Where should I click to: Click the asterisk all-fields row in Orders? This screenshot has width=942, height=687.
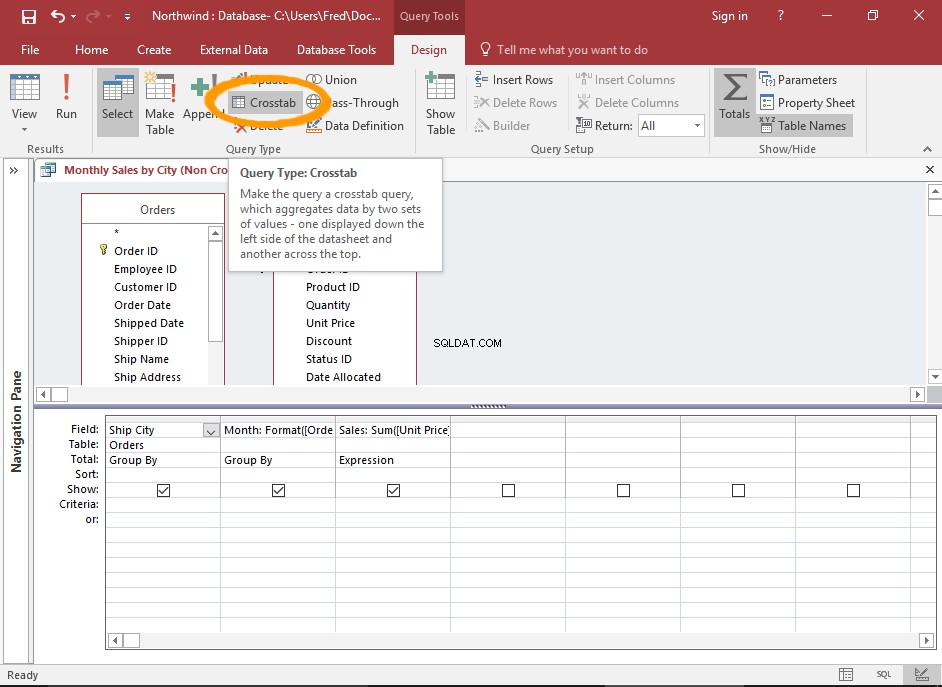click(x=117, y=233)
